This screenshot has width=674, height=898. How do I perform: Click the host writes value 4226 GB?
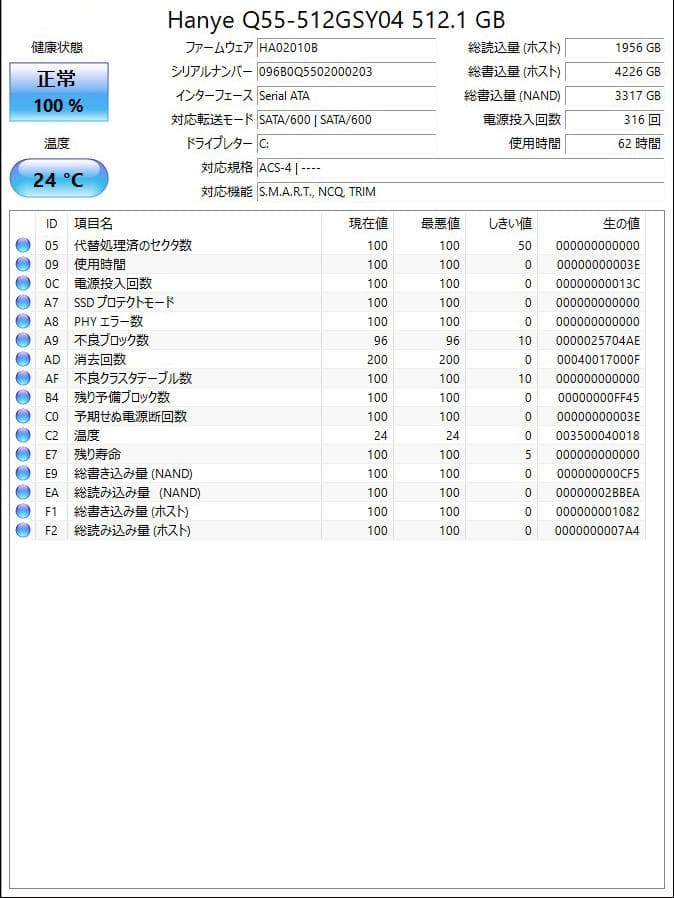click(614, 72)
